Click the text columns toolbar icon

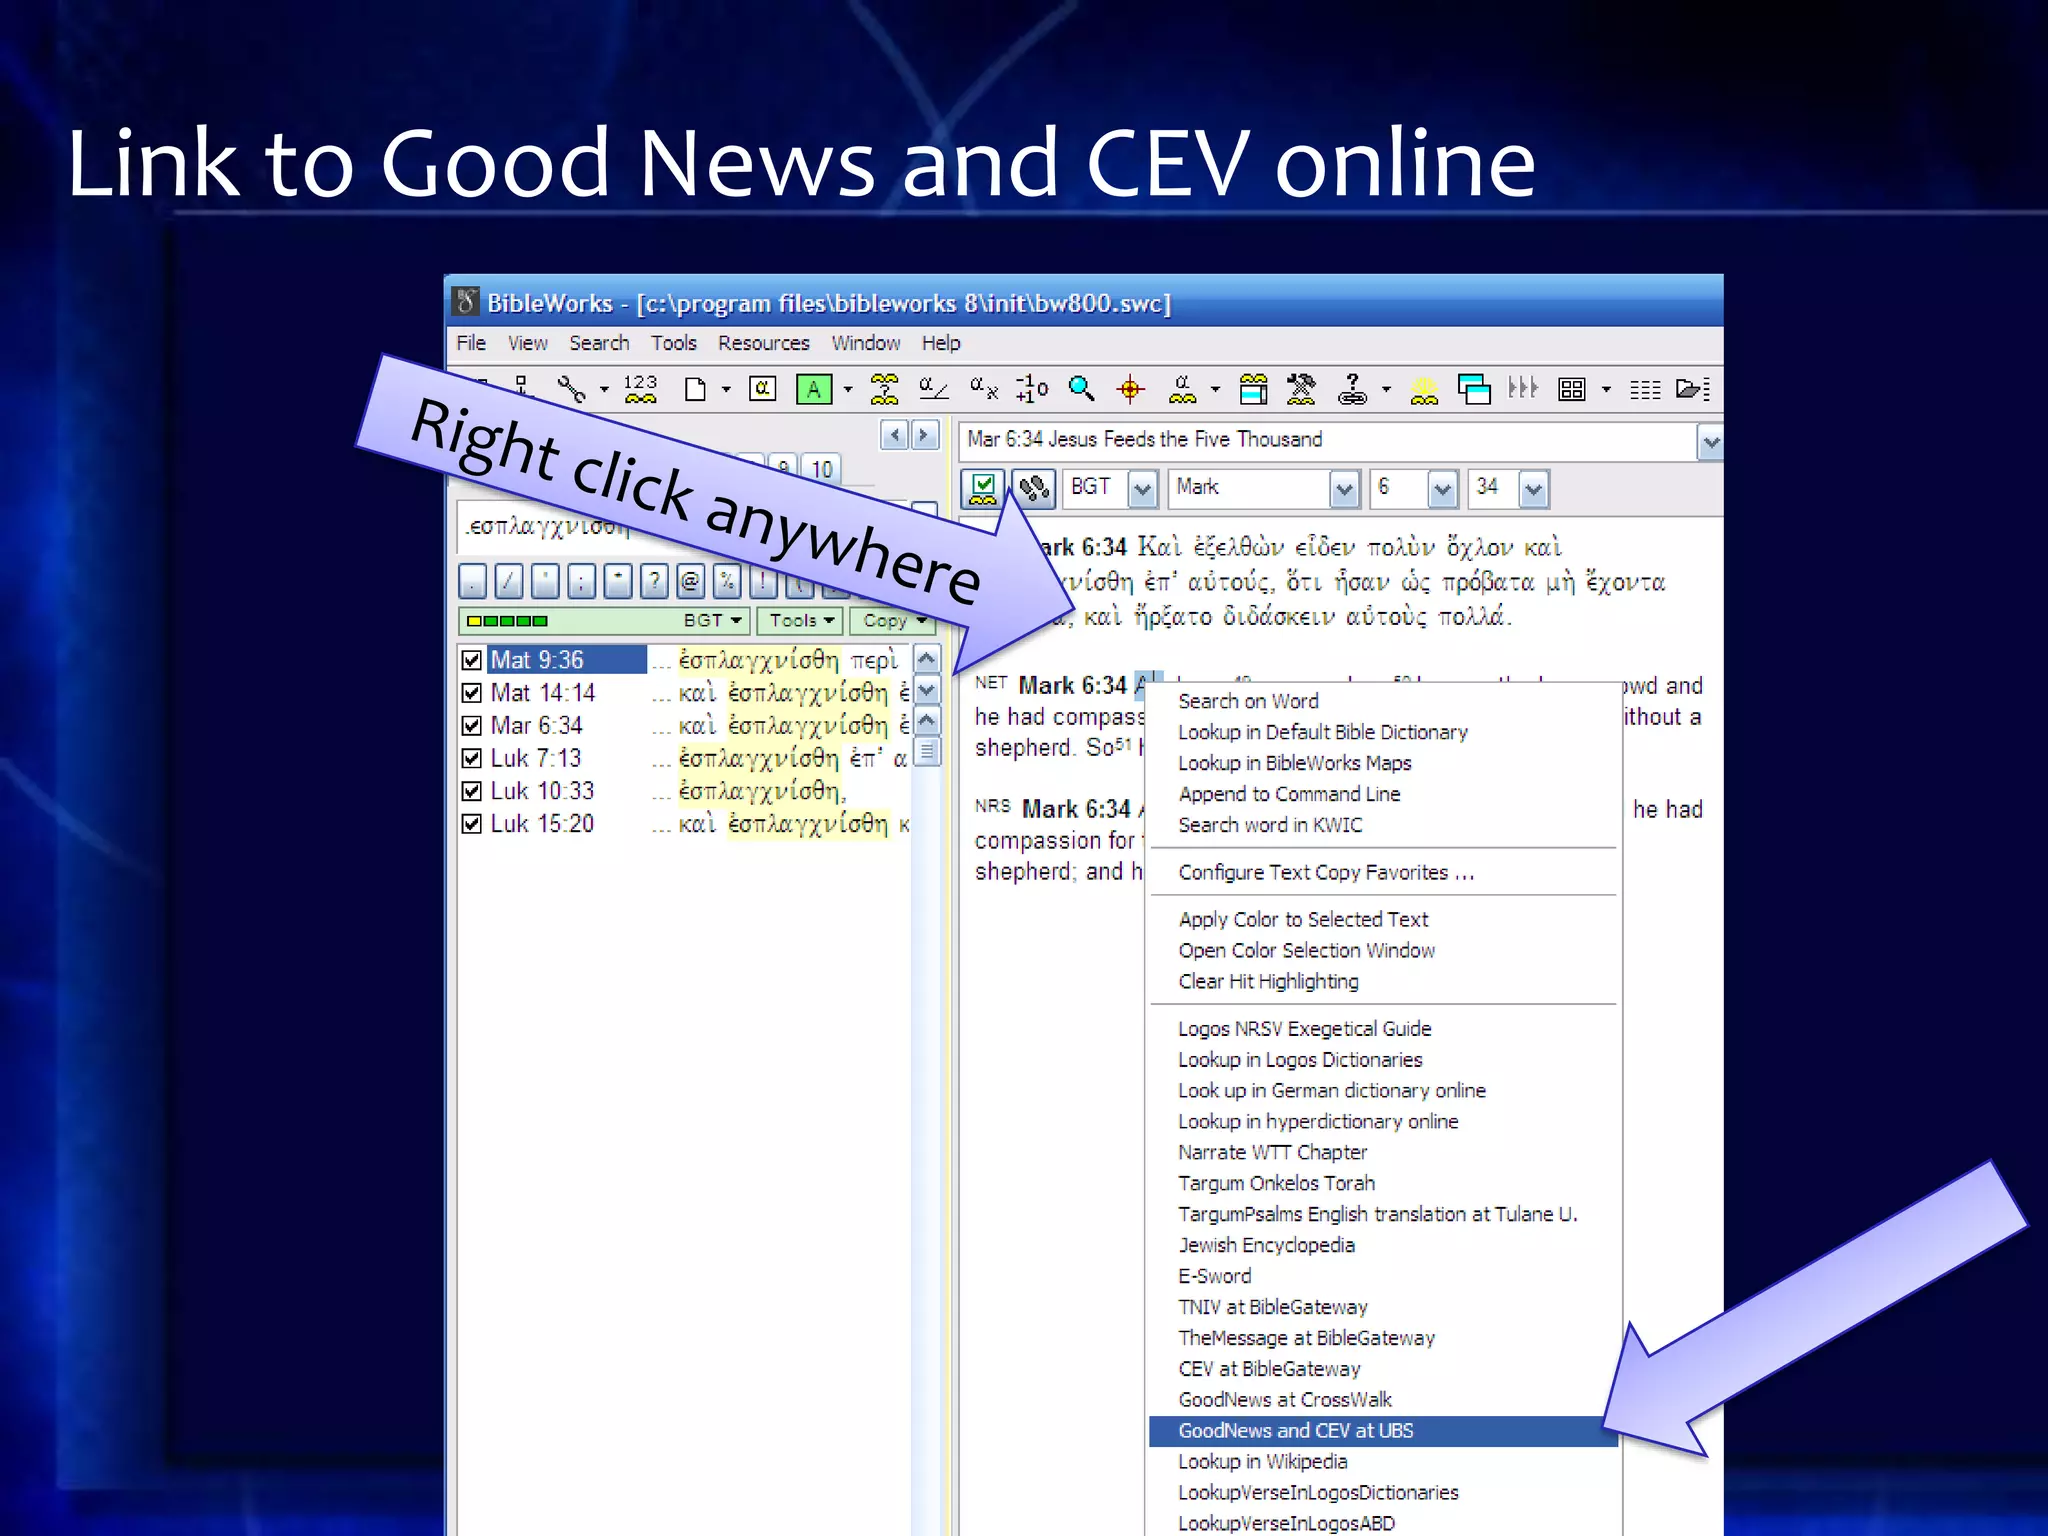(1645, 389)
